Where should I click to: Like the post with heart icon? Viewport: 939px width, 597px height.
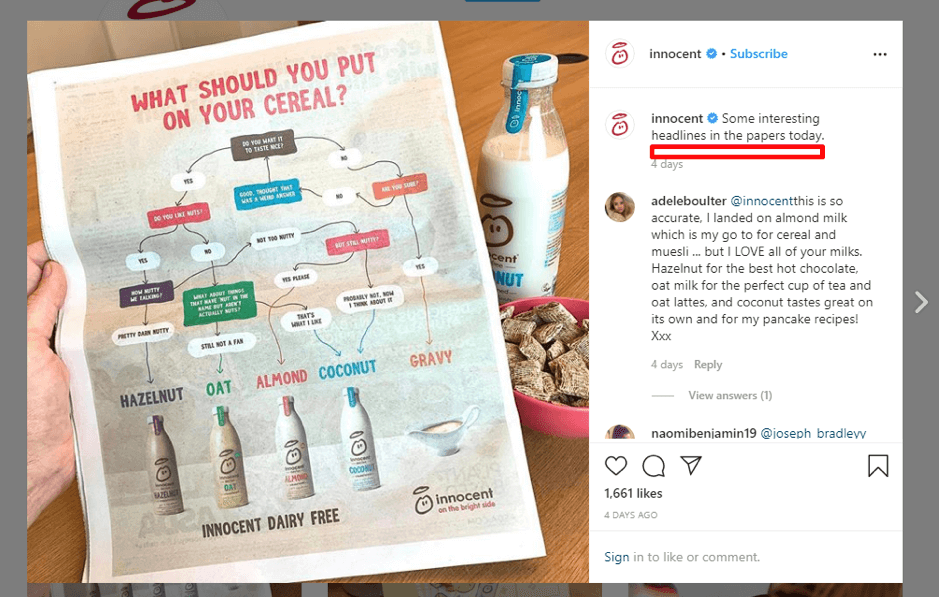(616, 466)
